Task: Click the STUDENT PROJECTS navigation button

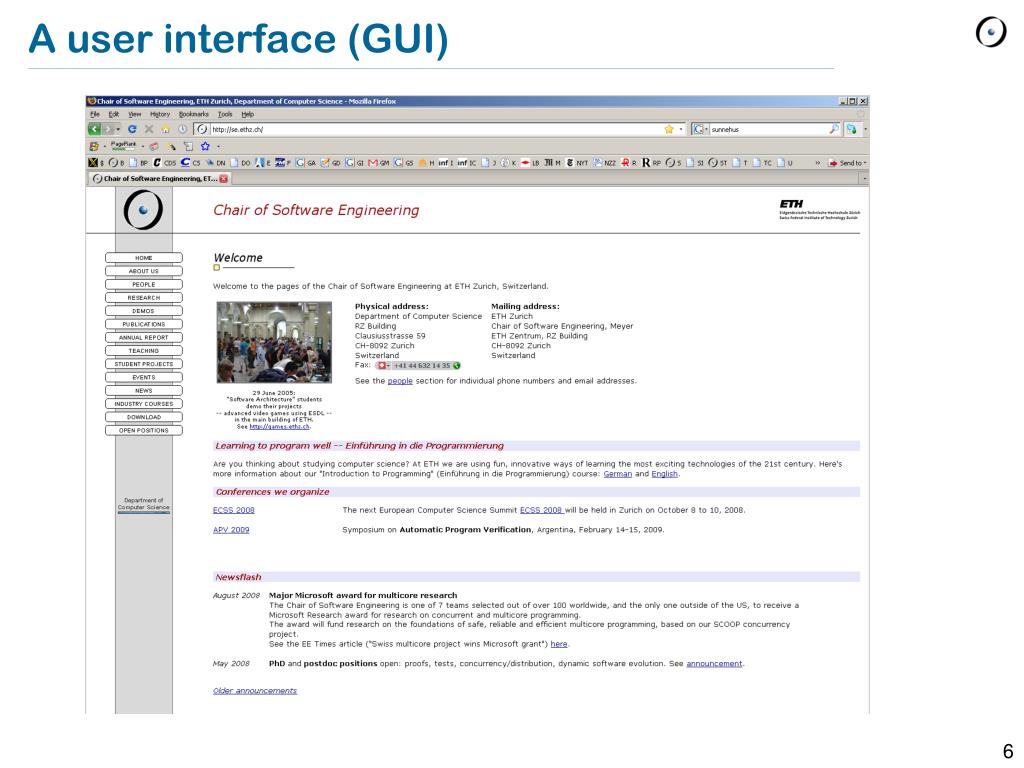Action: pyautogui.click(x=144, y=364)
